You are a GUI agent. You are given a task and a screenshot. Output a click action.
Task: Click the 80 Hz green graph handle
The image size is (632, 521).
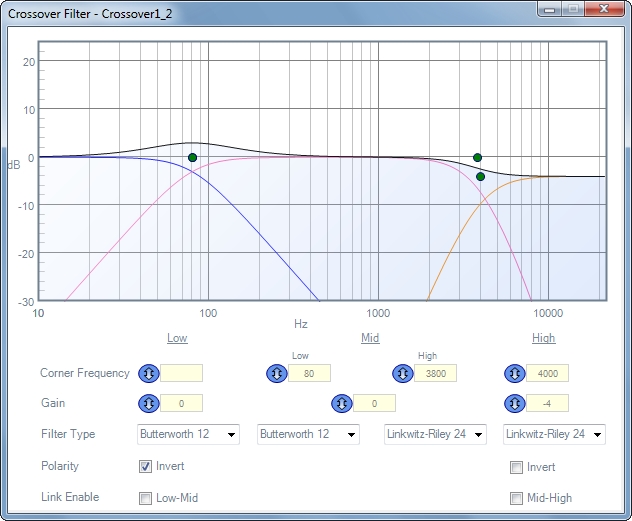(192, 157)
